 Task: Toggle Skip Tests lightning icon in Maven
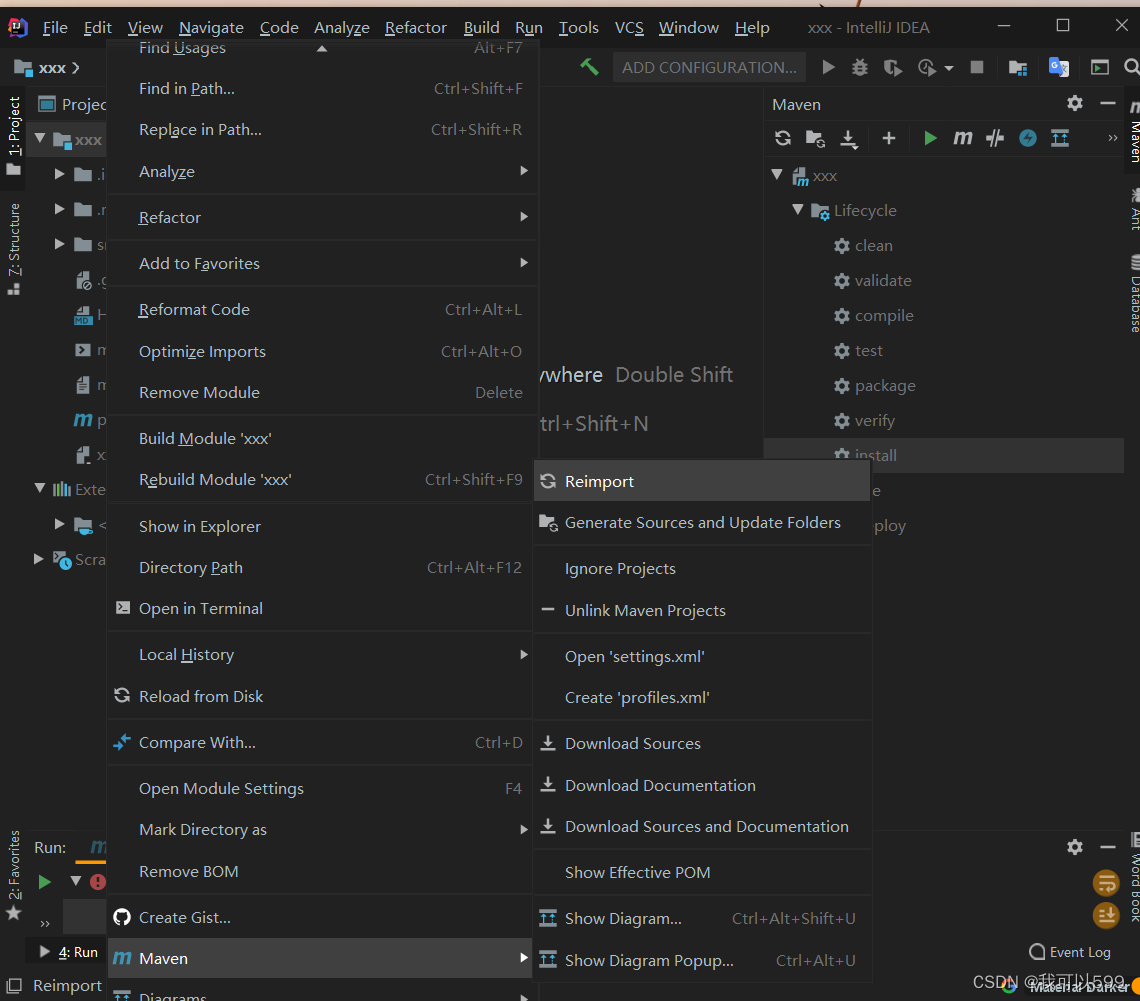pyautogui.click(x=1027, y=138)
